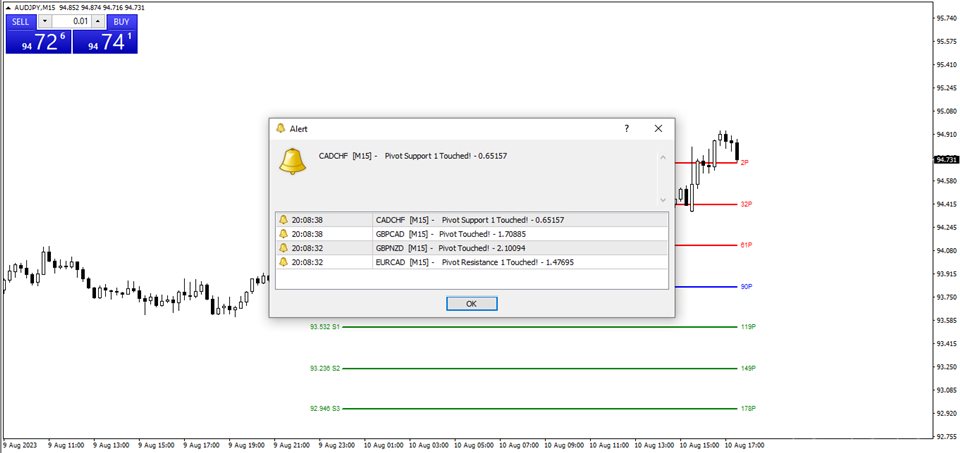Click the bell icon in GBPNZD row
The width and height of the screenshot is (960, 453).
(283, 247)
